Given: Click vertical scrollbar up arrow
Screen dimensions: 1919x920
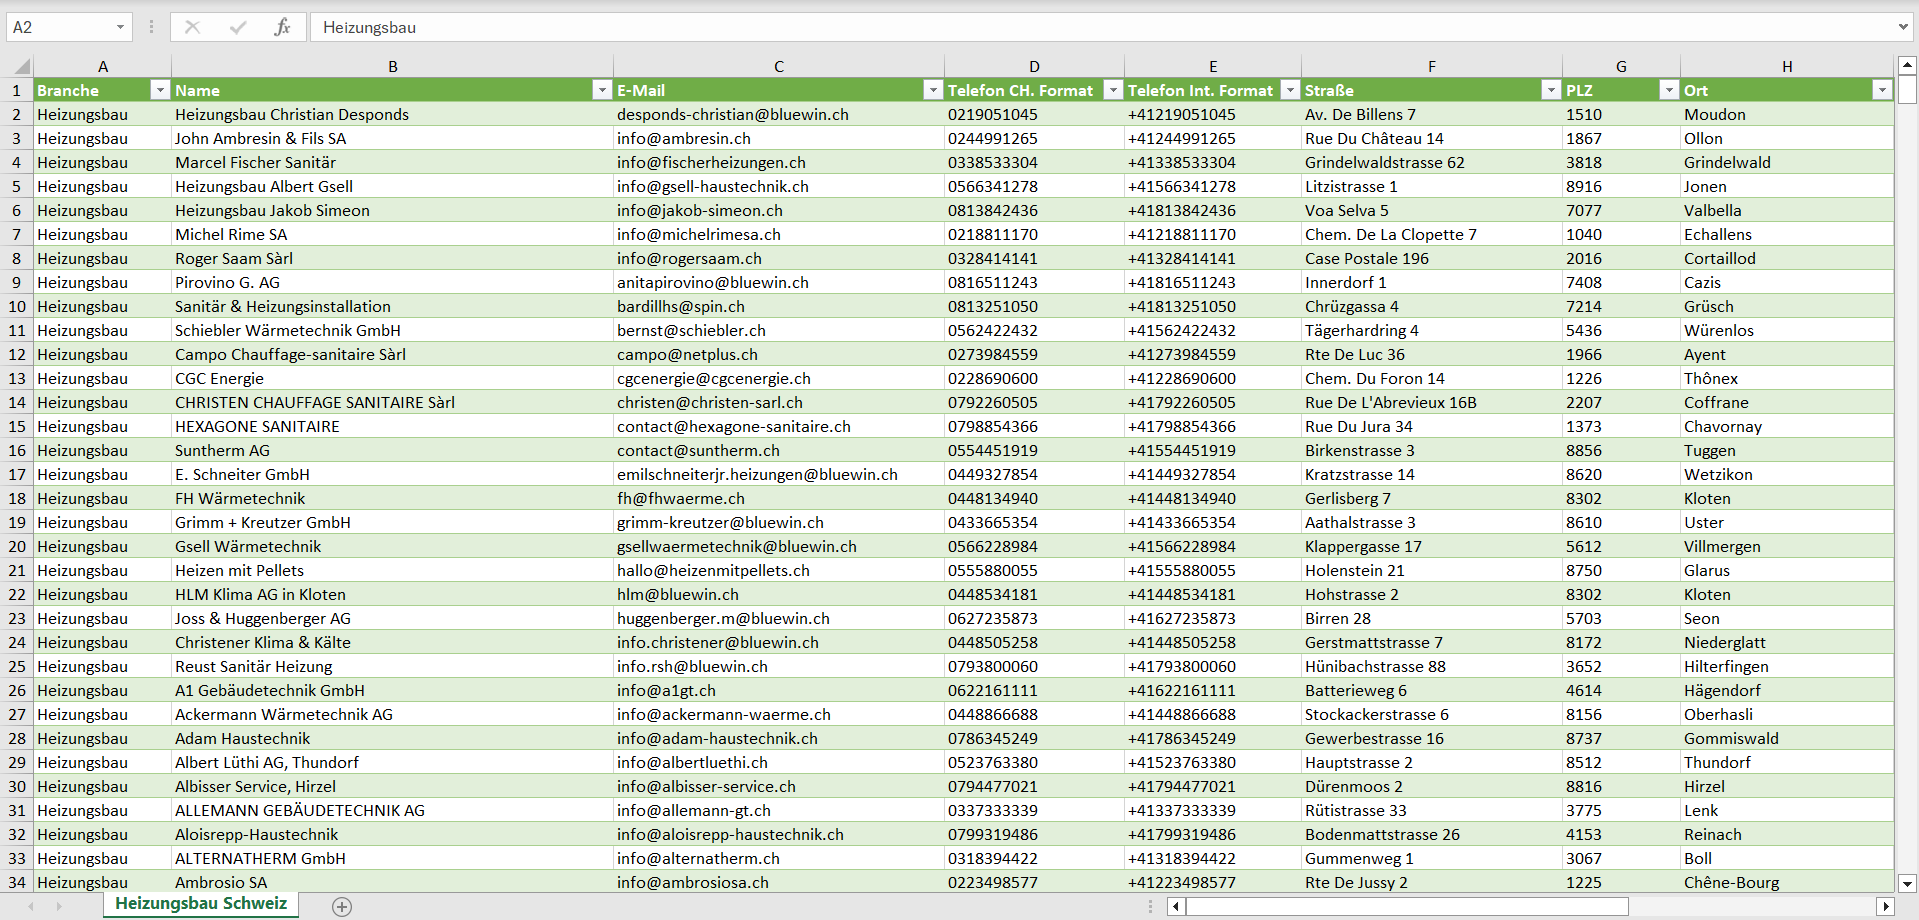Looking at the screenshot, I should [x=1907, y=65].
